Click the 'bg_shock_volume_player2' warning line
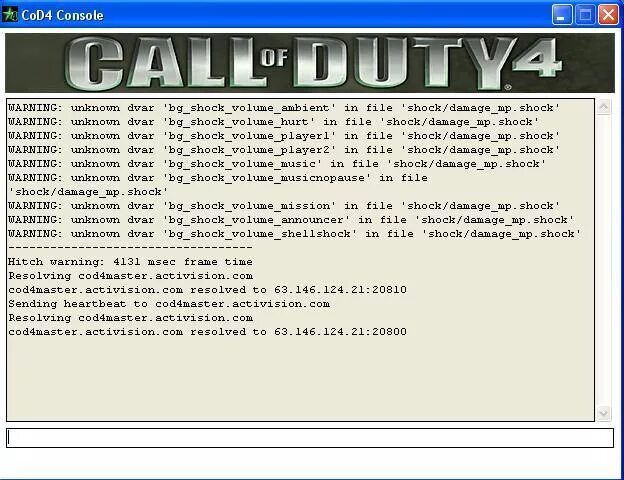 click(x=284, y=150)
